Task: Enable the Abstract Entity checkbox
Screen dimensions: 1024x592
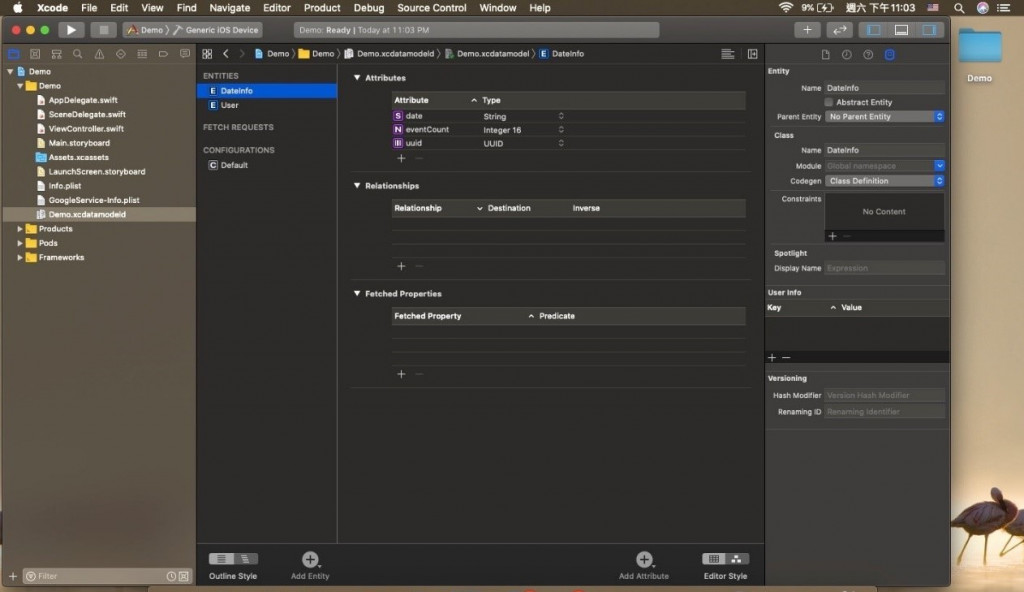Action: click(829, 102)
